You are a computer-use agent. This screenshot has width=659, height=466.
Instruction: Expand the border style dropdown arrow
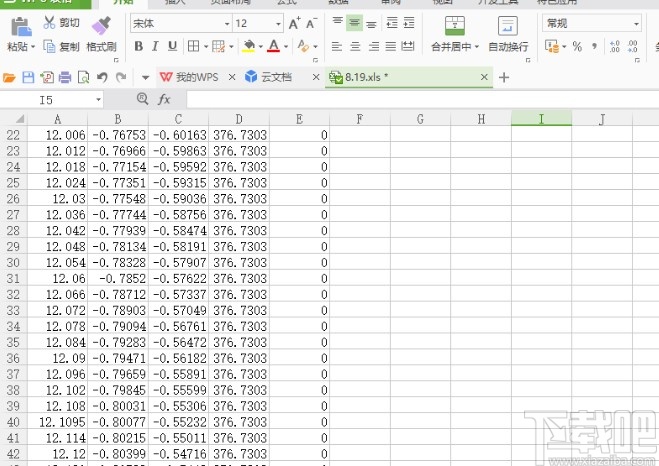[206, 47]
